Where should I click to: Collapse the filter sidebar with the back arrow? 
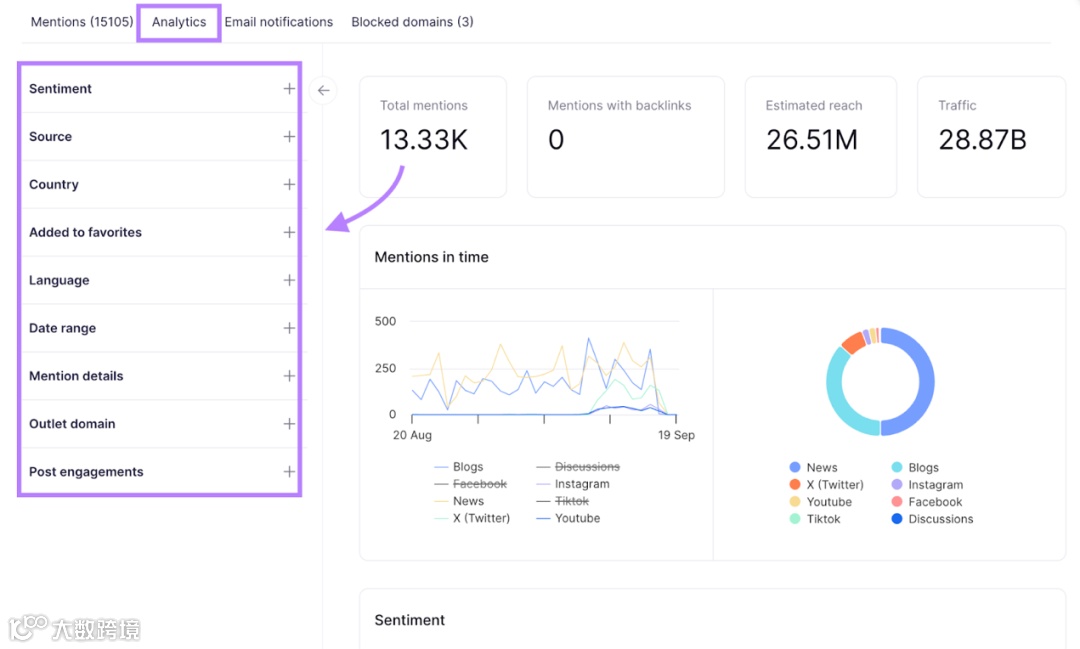pos(323,90)
